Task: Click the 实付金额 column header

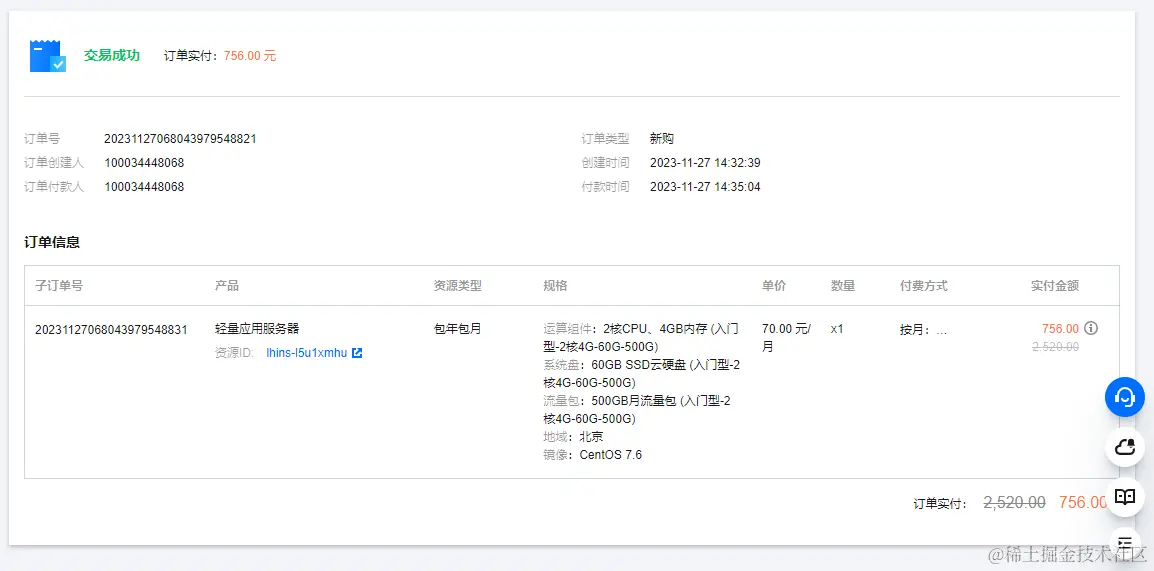Action: [1055, 286]
